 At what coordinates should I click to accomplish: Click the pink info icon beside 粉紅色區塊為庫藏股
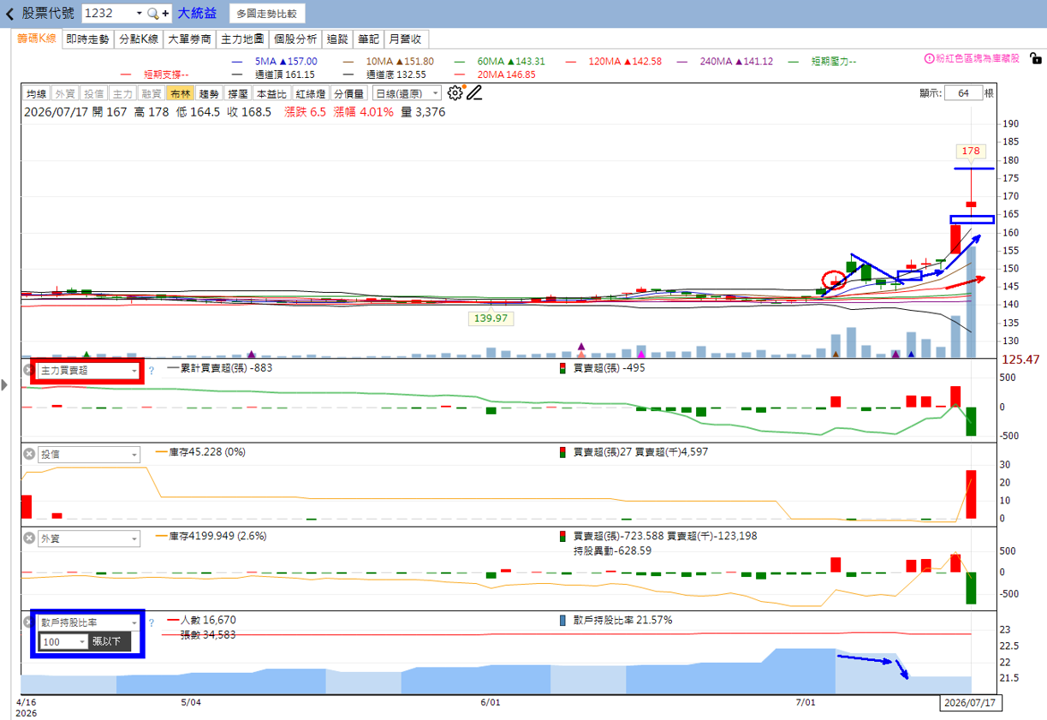(x=928, y=58)
